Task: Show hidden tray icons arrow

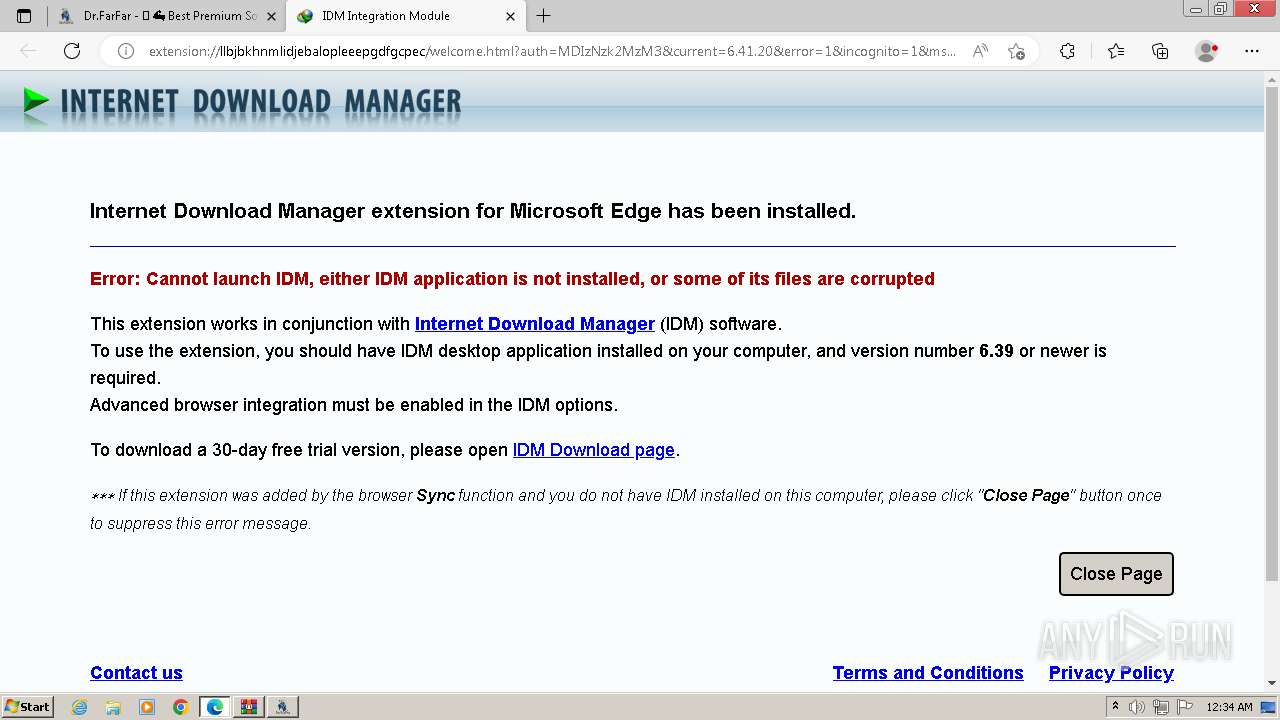Action: coord(1117,707)
